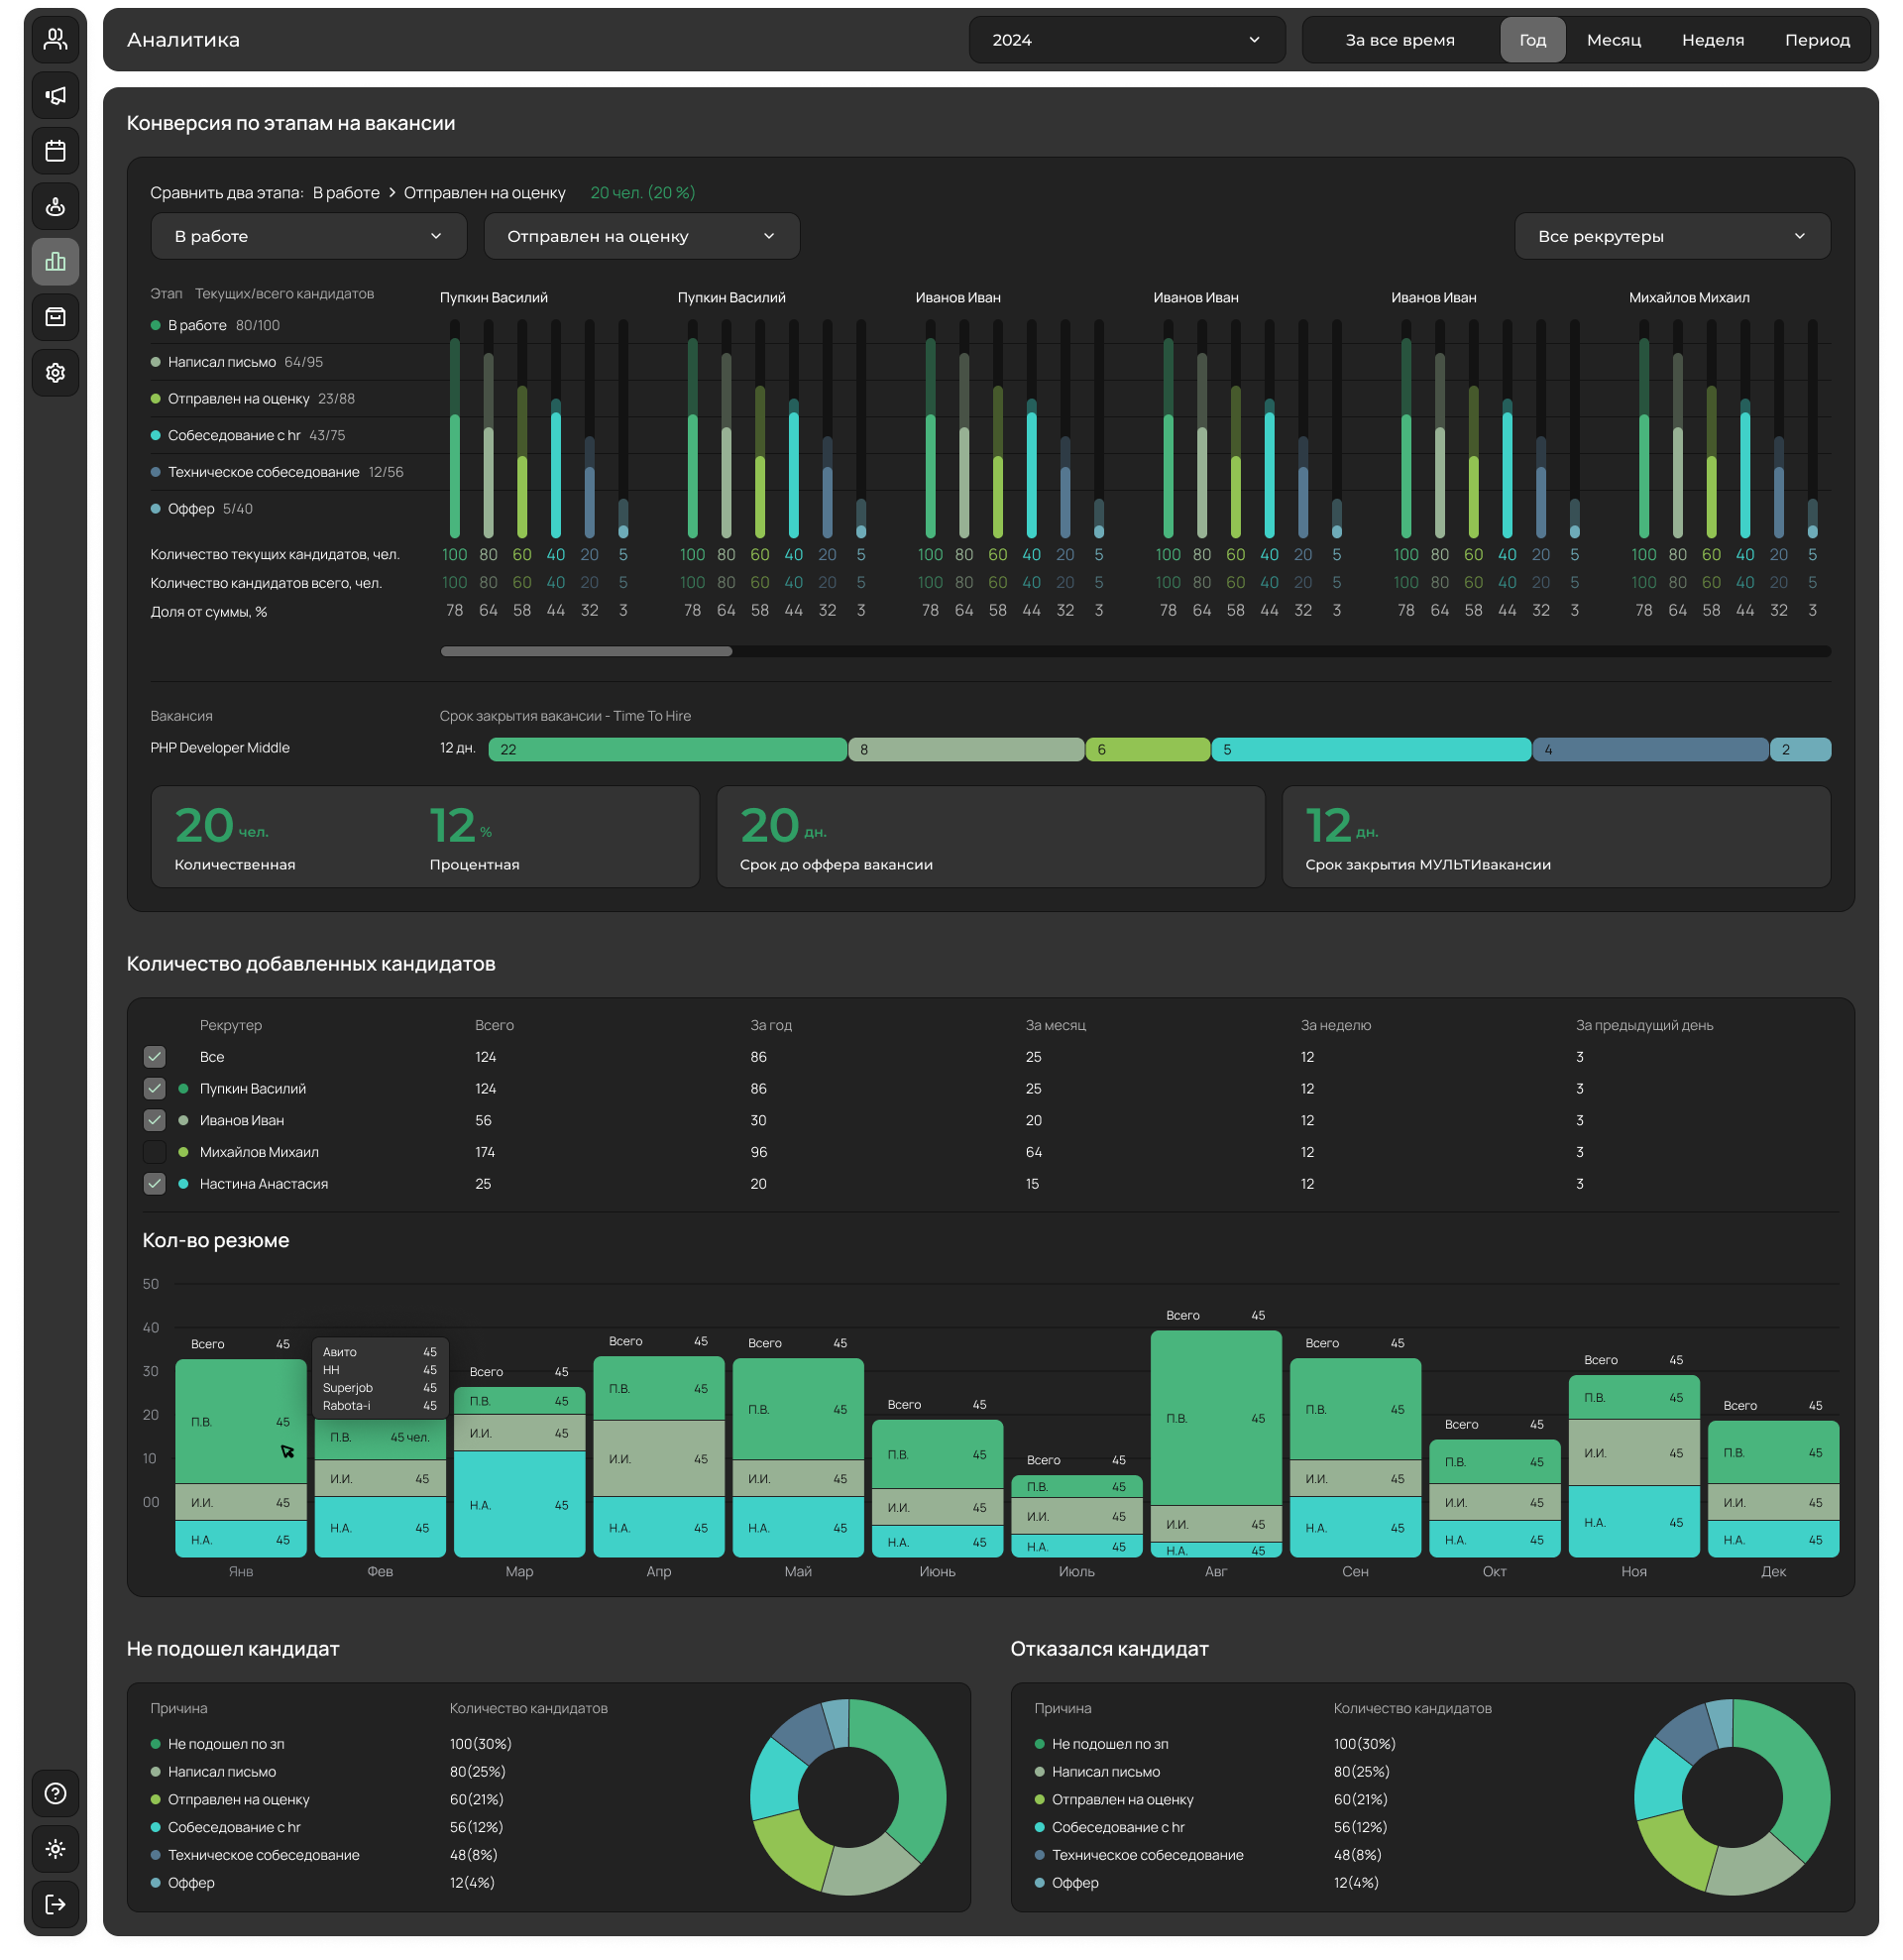Select the Период range button
This screenshot has height=1960, width=1903.
(1816, 40)
